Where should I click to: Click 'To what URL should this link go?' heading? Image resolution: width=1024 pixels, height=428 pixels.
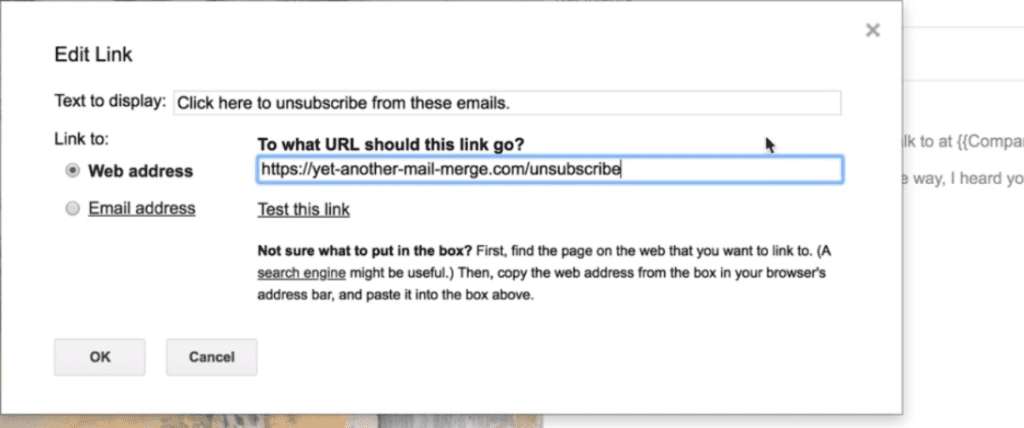(x=391, y=144)
